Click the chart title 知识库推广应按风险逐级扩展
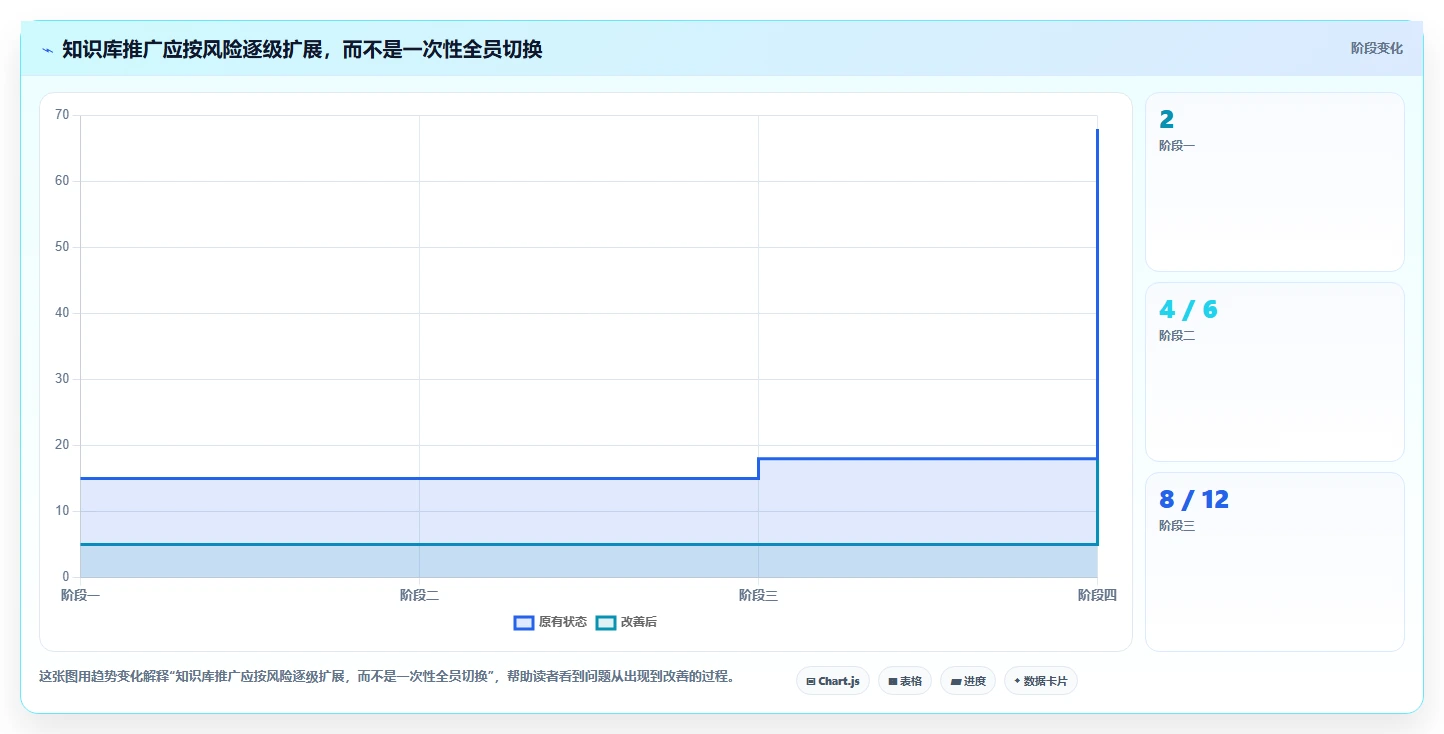The width and height of the screenshot is (1444, 734). (x=302, y=49)
